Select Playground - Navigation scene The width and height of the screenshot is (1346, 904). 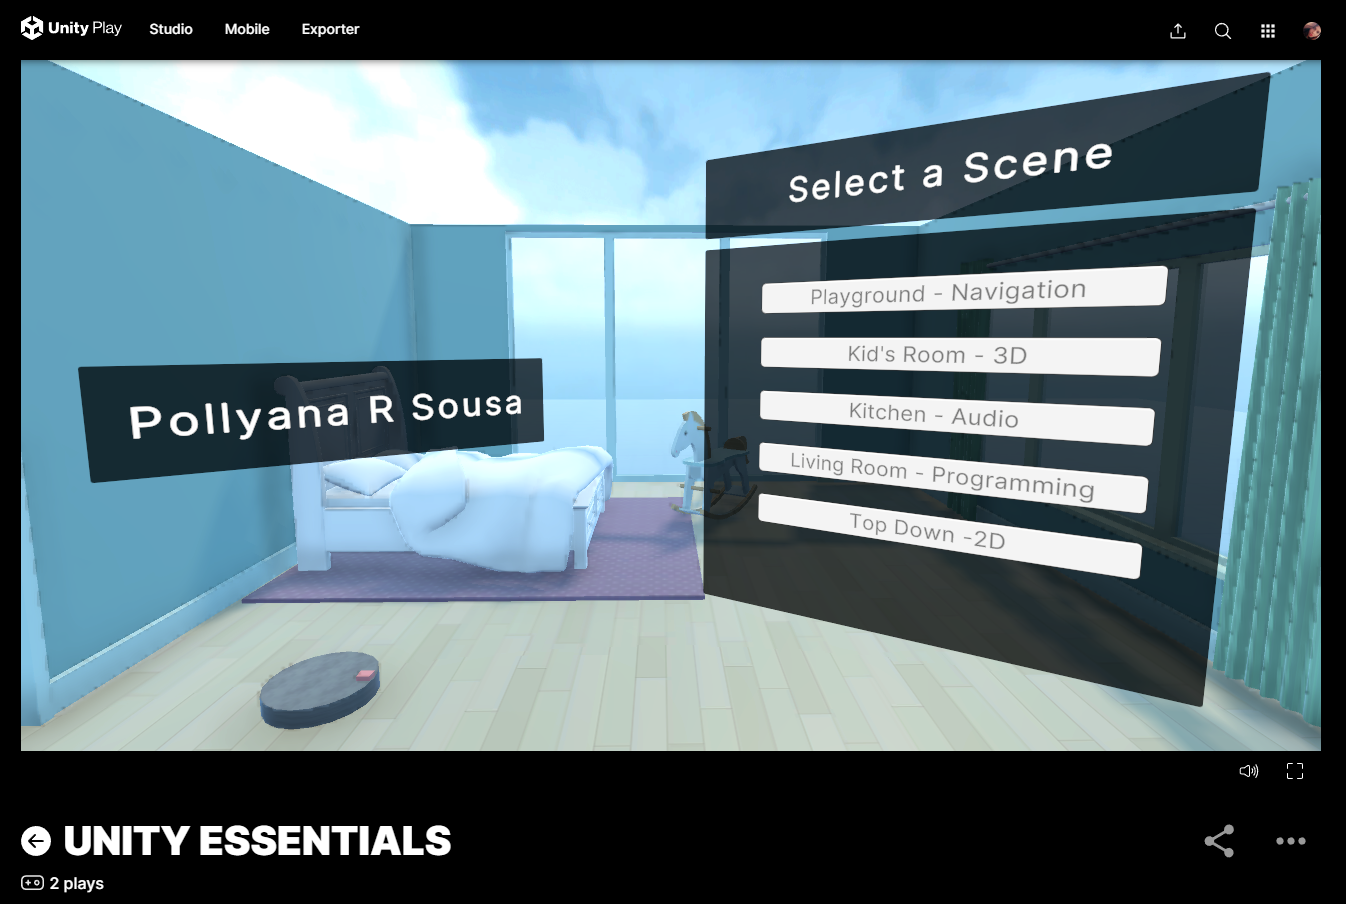(x=964, y=291)
